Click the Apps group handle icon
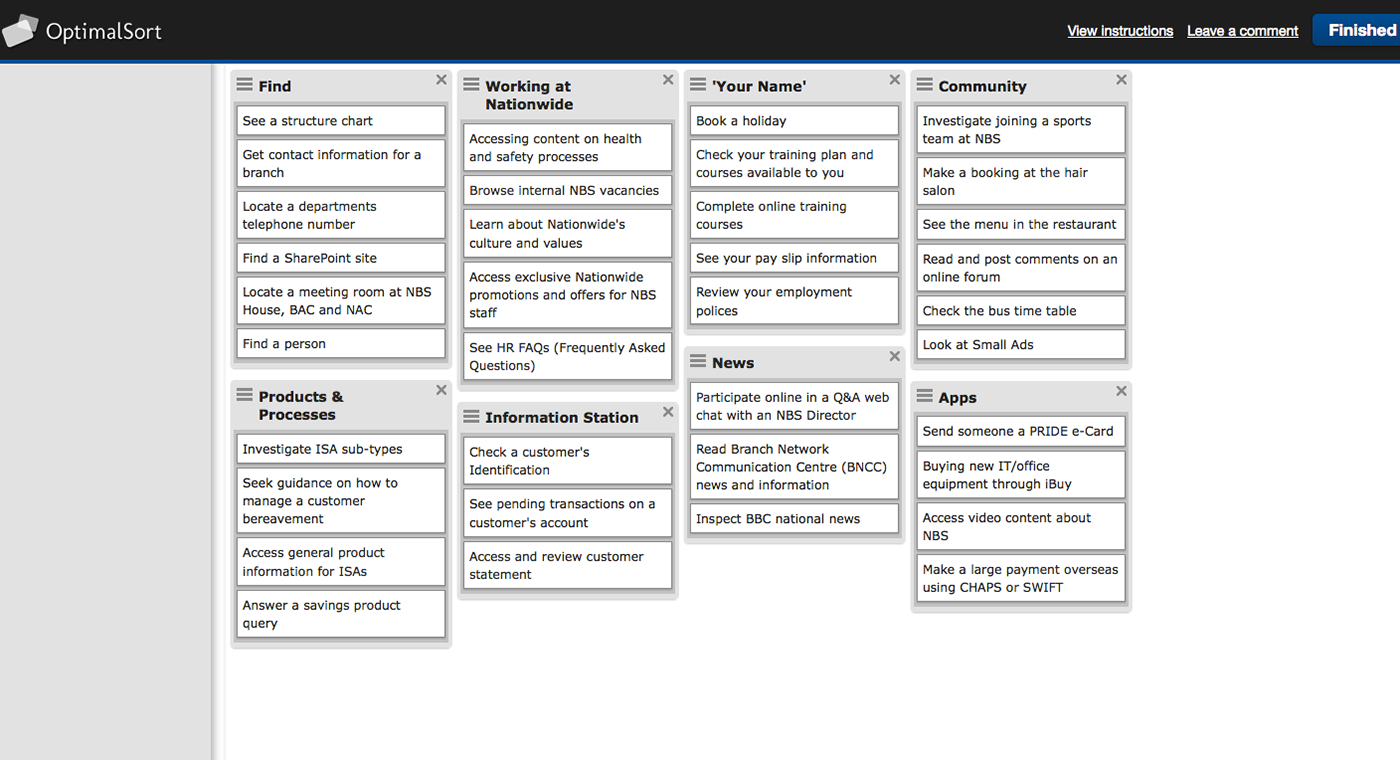 click(x=925, y=396)
